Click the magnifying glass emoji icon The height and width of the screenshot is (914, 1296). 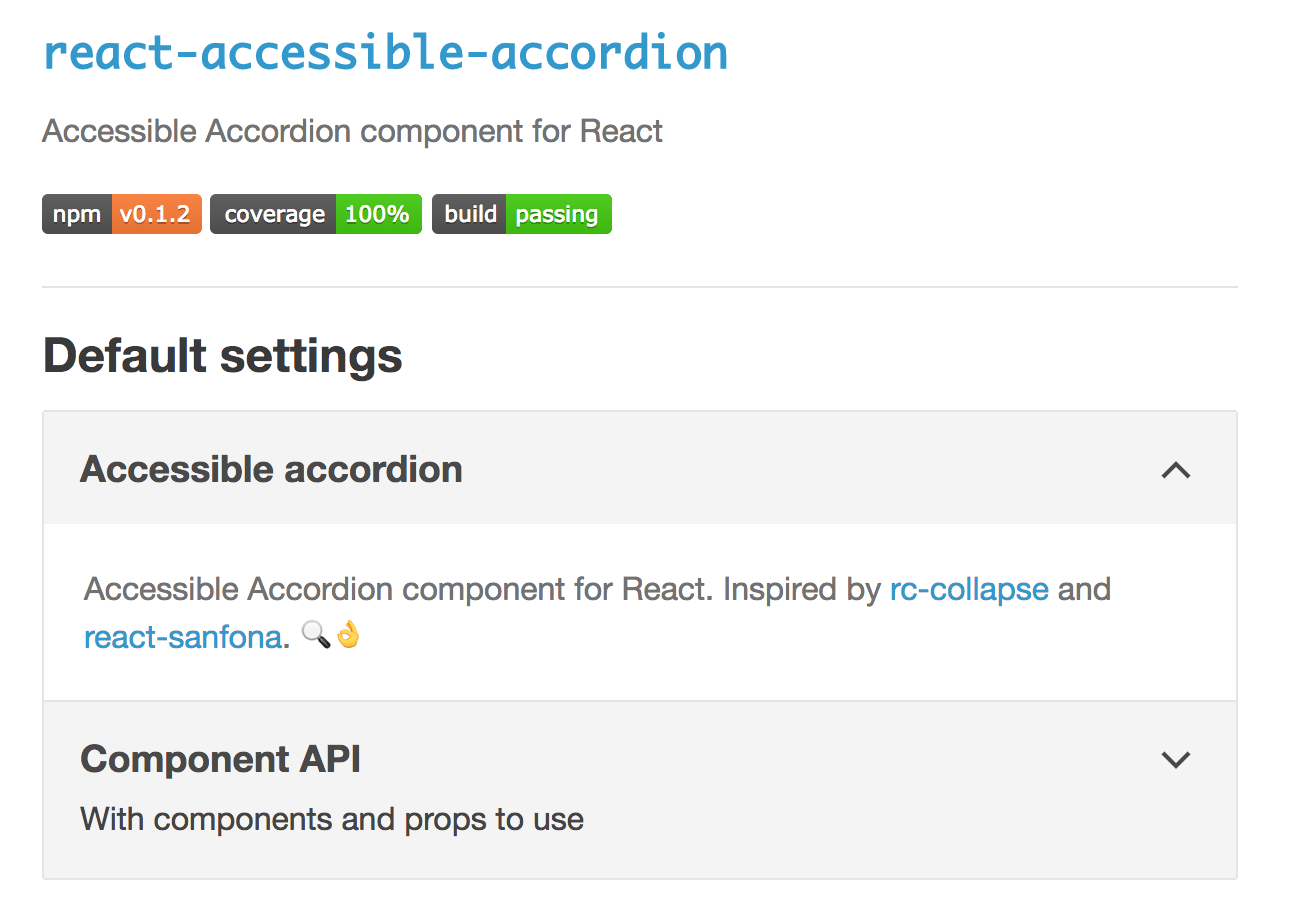[x=314, y=635]
